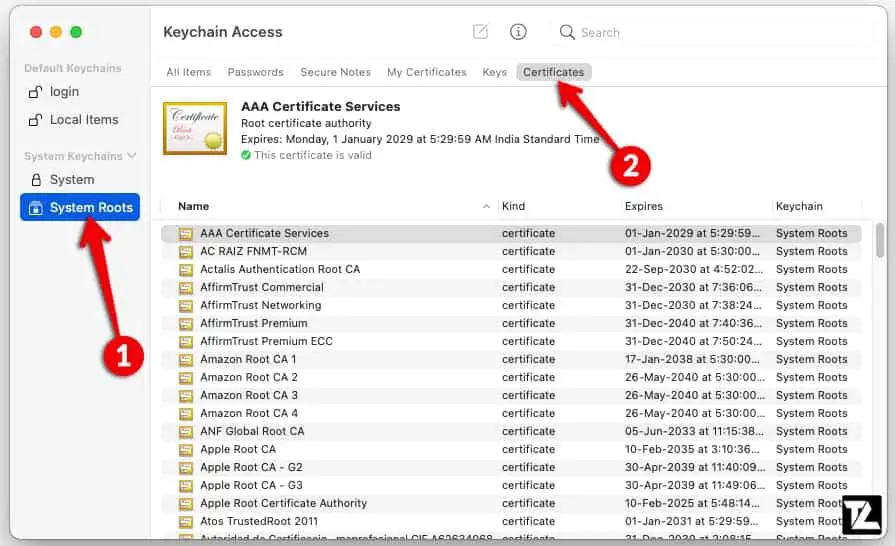Select the System Roots keychain
Viewport: 895px width, 546px height.
click(x=80, y=207)
